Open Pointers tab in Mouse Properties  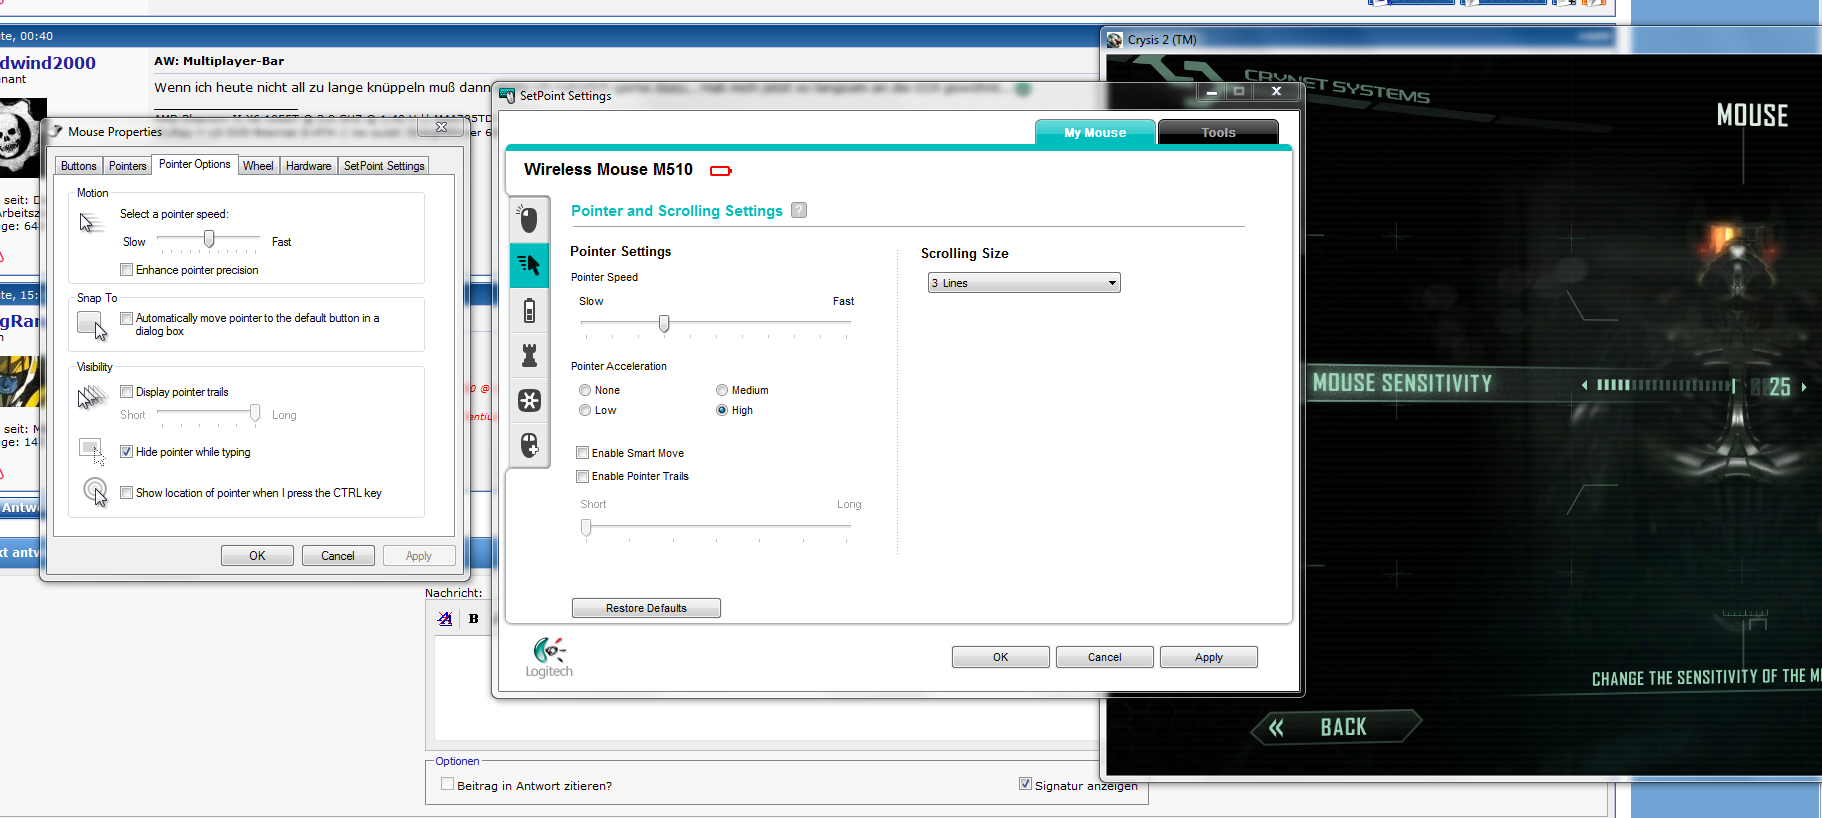tap(128, 166)
